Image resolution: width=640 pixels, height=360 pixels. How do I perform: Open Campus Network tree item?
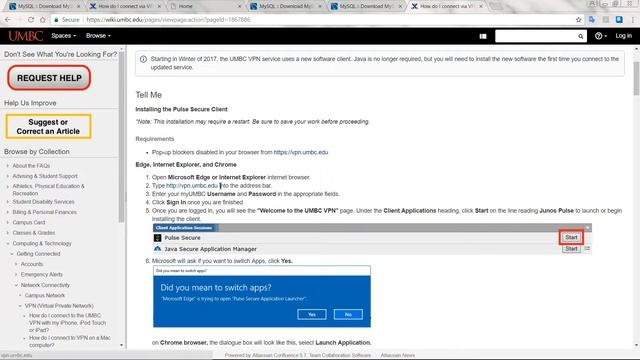(45, 295)
